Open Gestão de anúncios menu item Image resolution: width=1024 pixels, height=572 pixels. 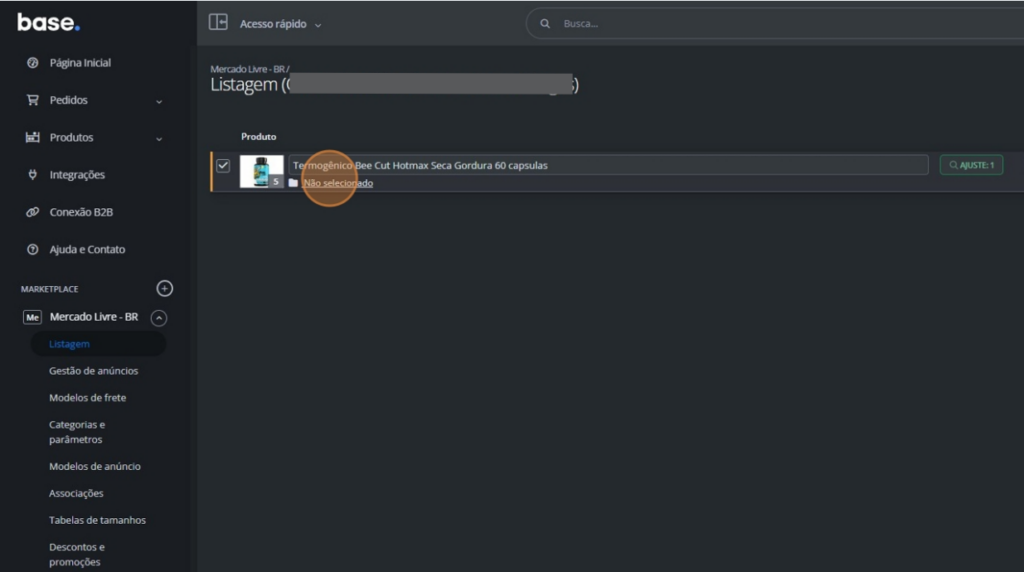pos(93,371)
